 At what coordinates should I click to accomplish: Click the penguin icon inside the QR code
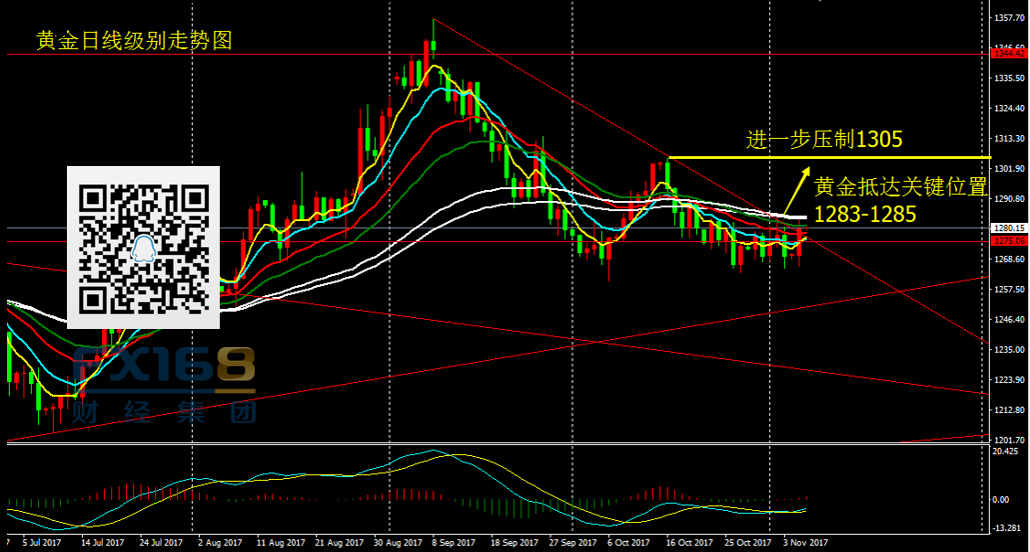coord(143,245)
